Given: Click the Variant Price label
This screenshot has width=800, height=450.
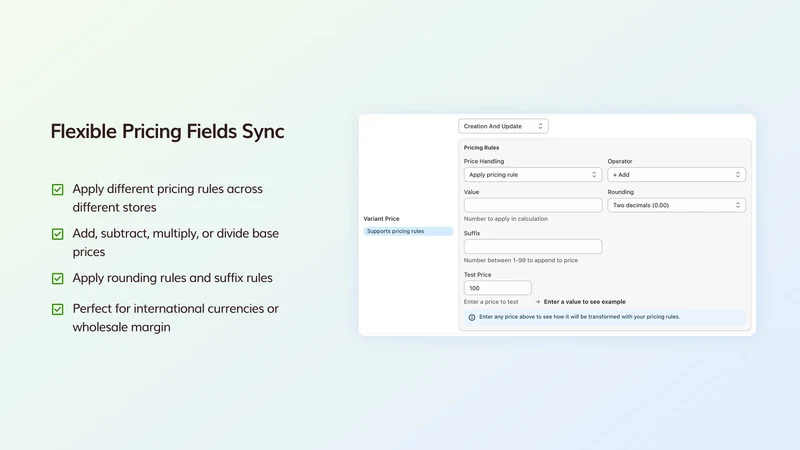Looking at the screenshot, I should click(x=381, y=218).
